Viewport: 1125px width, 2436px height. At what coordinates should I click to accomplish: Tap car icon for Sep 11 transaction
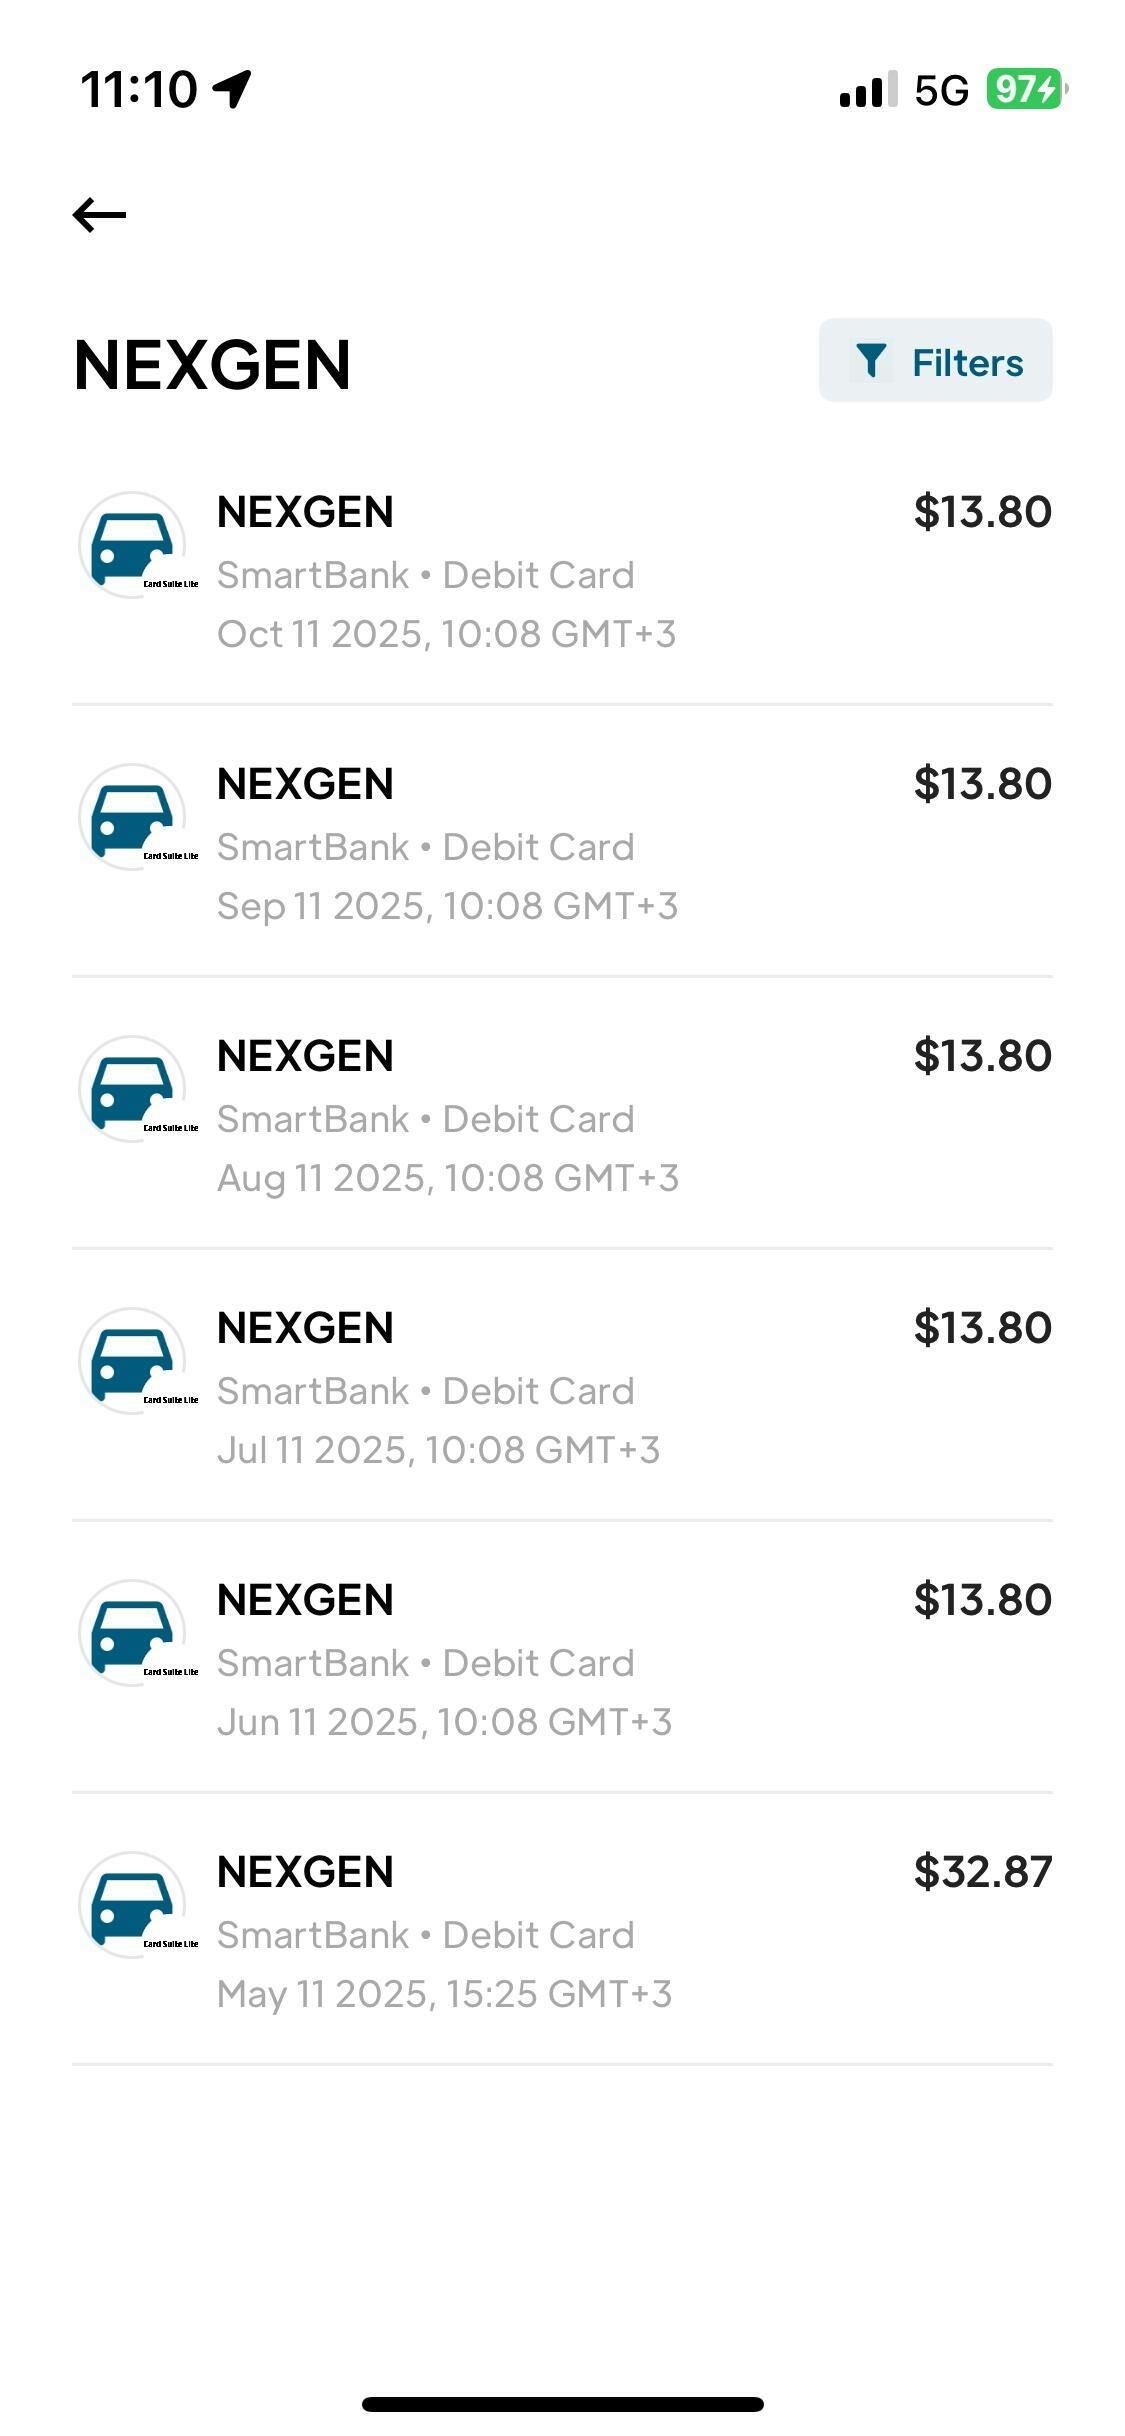click(132, 817)
